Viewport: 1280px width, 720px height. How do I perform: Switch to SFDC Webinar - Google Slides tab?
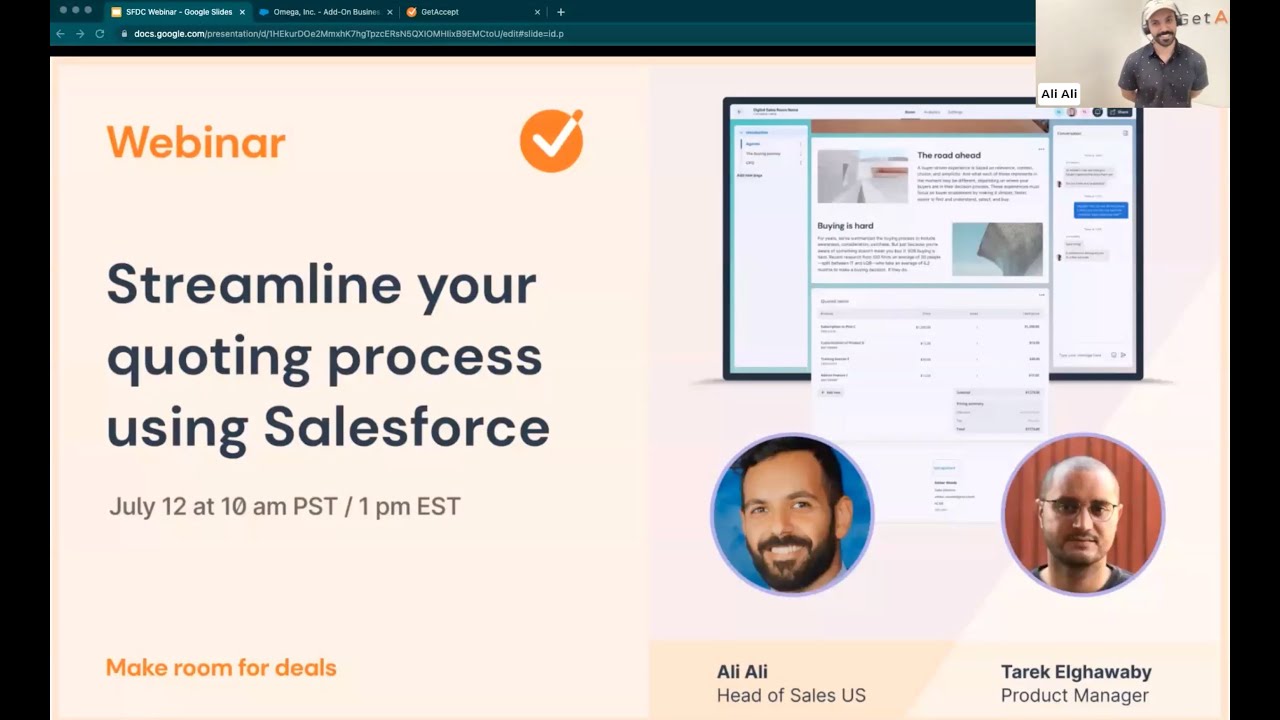(x=177, y=12)
